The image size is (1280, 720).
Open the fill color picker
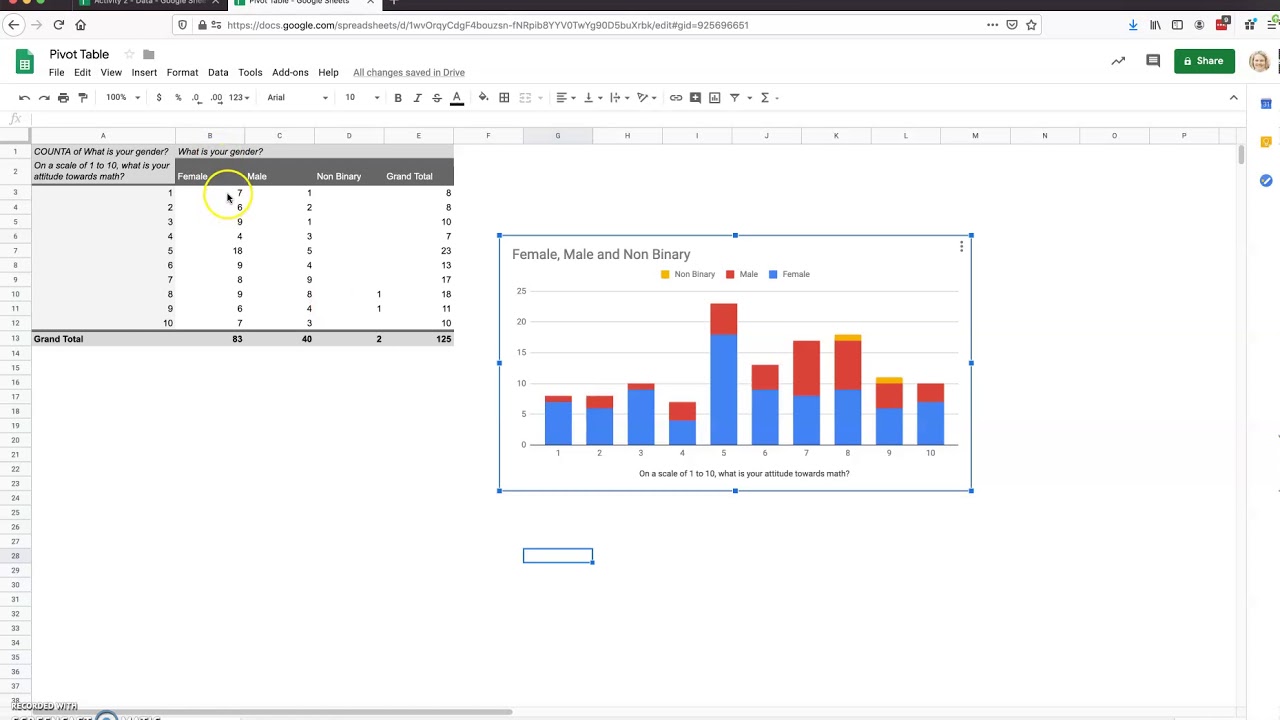(x=483, y=97)
